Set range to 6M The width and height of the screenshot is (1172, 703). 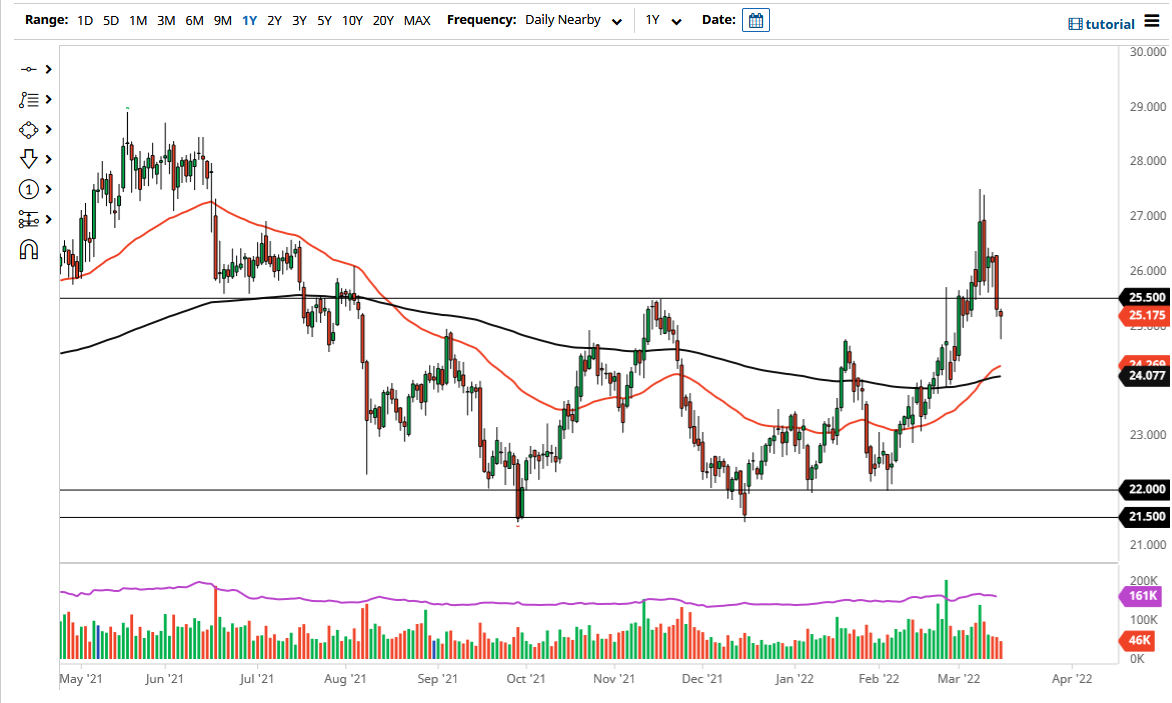pyautogui.click(x=194, y=20)
